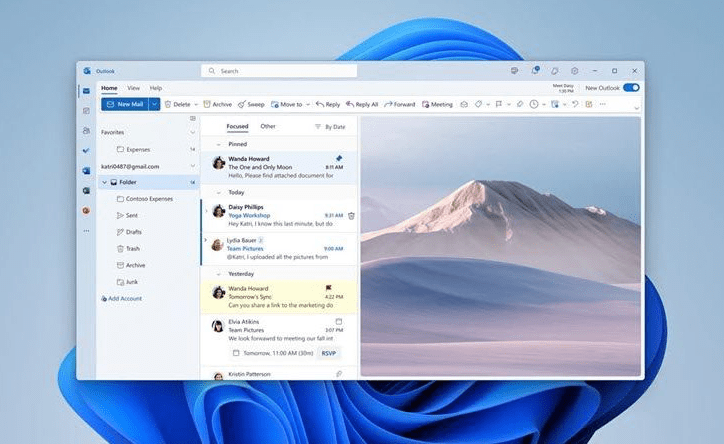Screen dimensions: 724x444
Task: Delete Daisy Phillips email using trash icon
Action: pyautogui.click(x=351, y=215)
